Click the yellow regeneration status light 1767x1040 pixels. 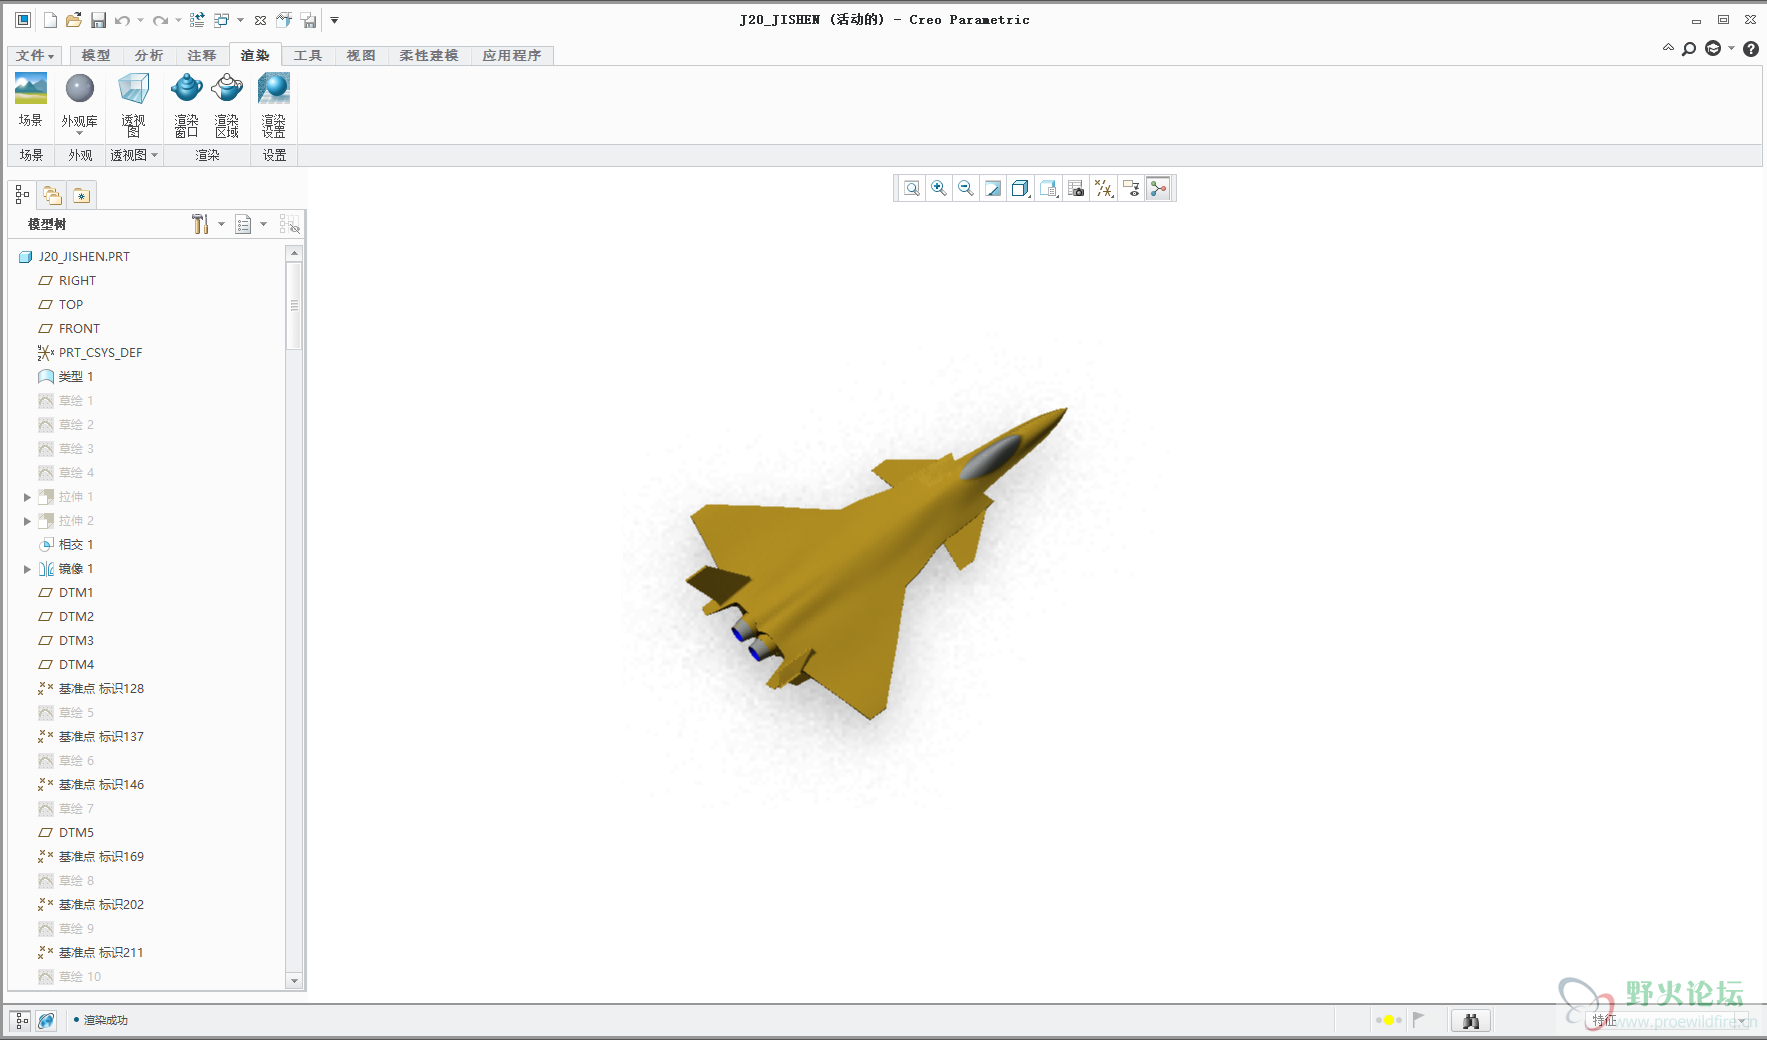click(x=1388, y=1020)
